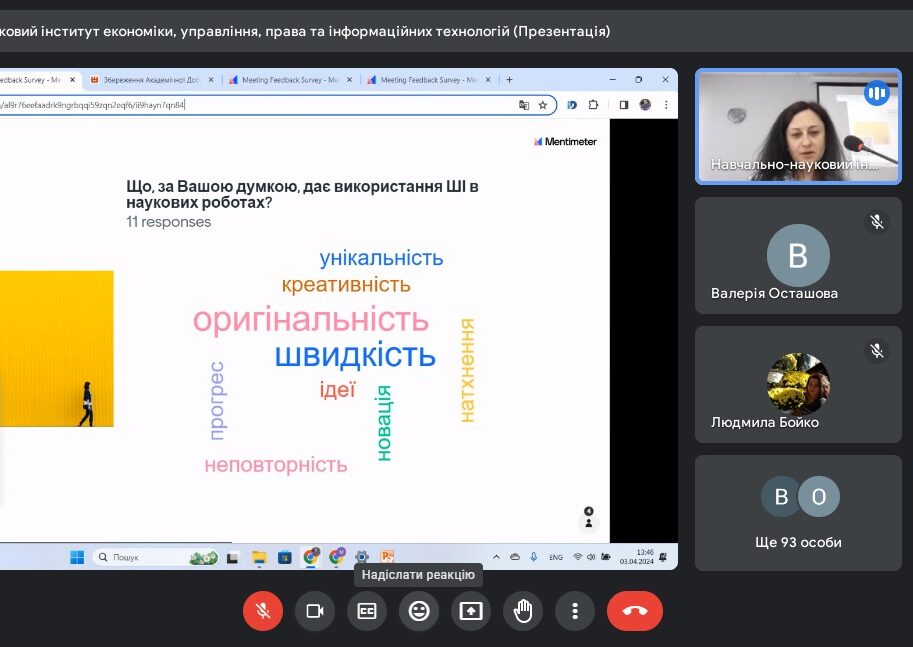Open a new browser tab with plus
The height and width of the screenshot is (647, 913).
(509, 80)
